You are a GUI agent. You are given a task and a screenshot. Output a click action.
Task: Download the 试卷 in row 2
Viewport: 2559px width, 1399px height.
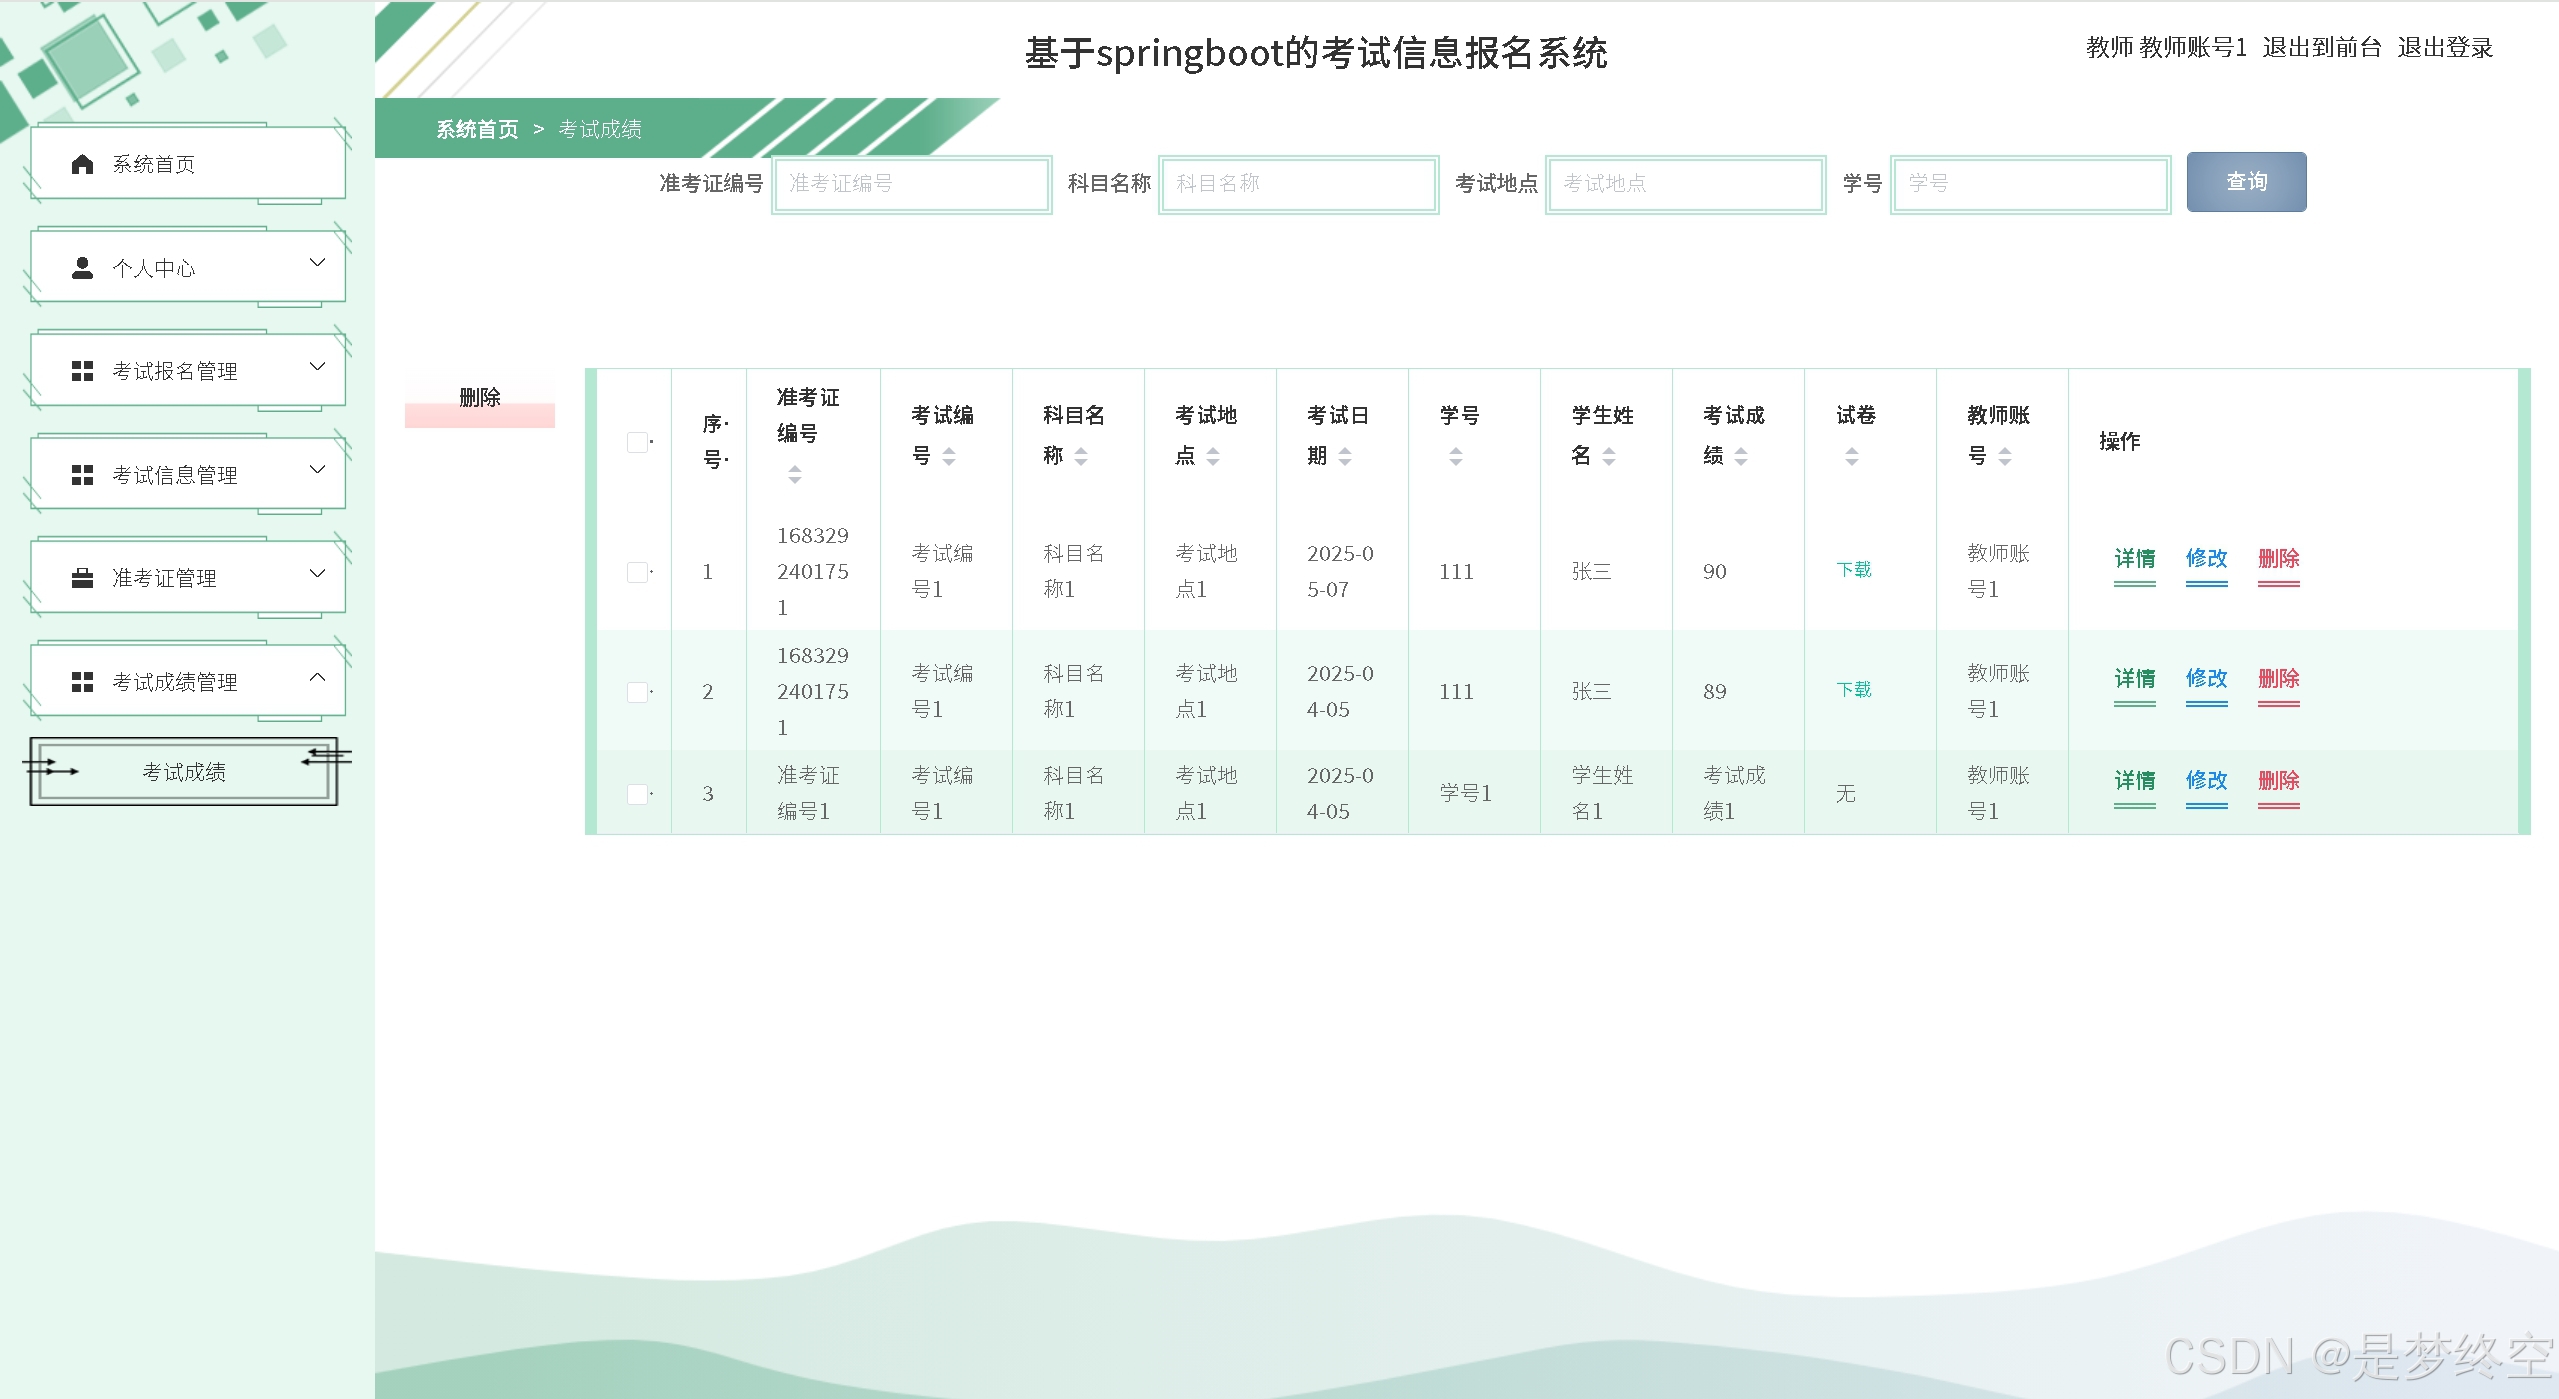pos(1853,690)
